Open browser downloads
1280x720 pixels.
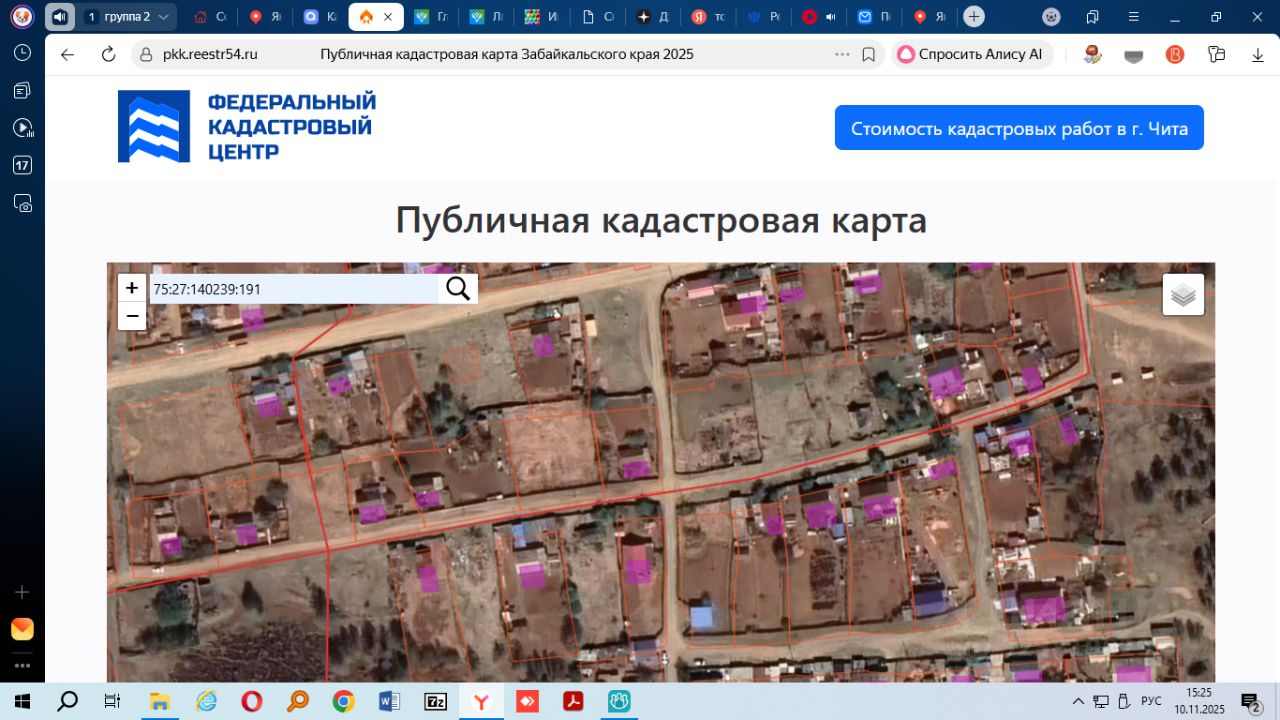[1258, 55]
